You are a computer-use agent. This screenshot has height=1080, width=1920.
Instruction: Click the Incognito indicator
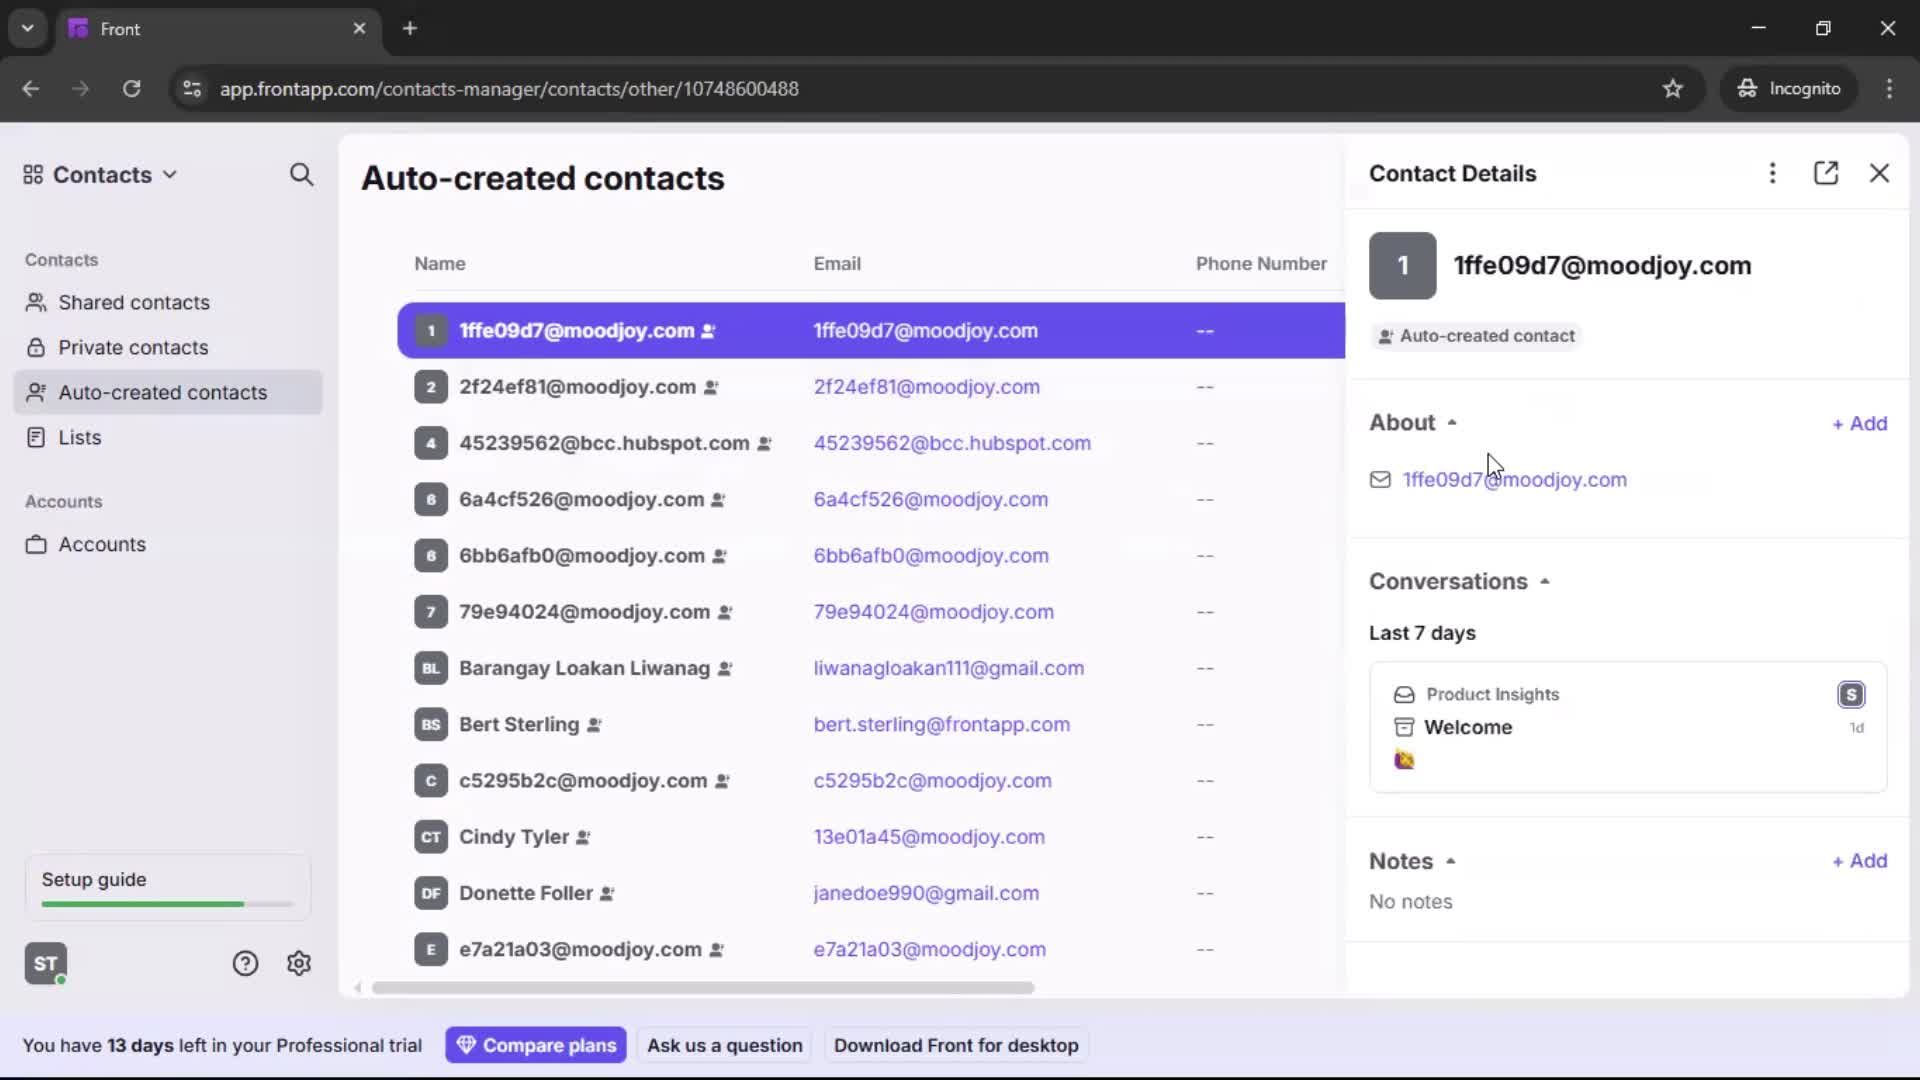pos(1789,88)
